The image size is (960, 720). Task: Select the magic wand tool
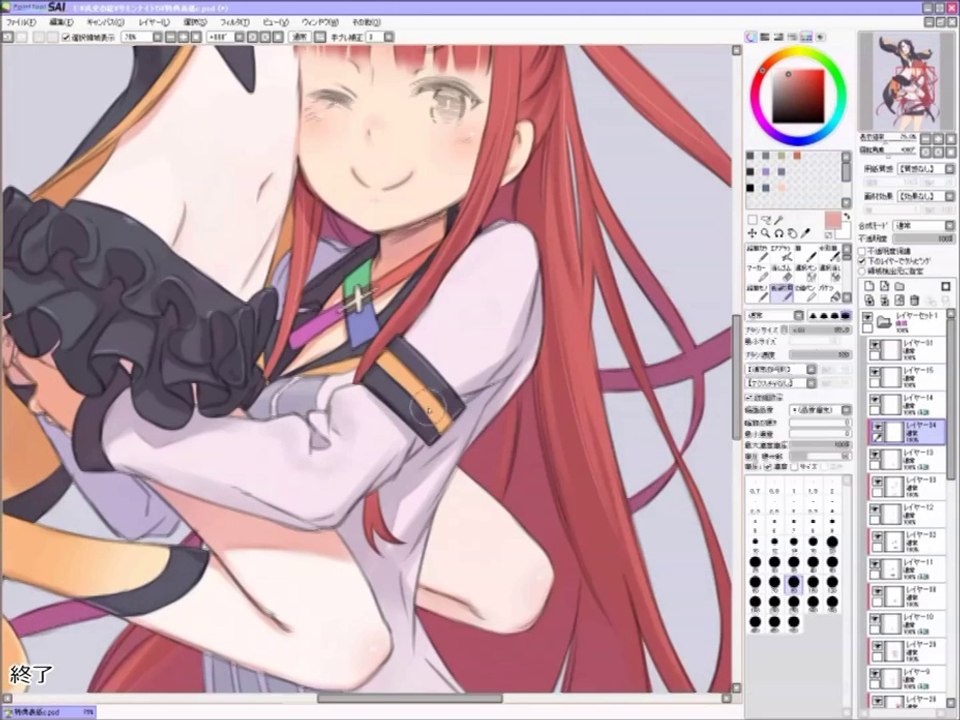[x=779, y=220]
